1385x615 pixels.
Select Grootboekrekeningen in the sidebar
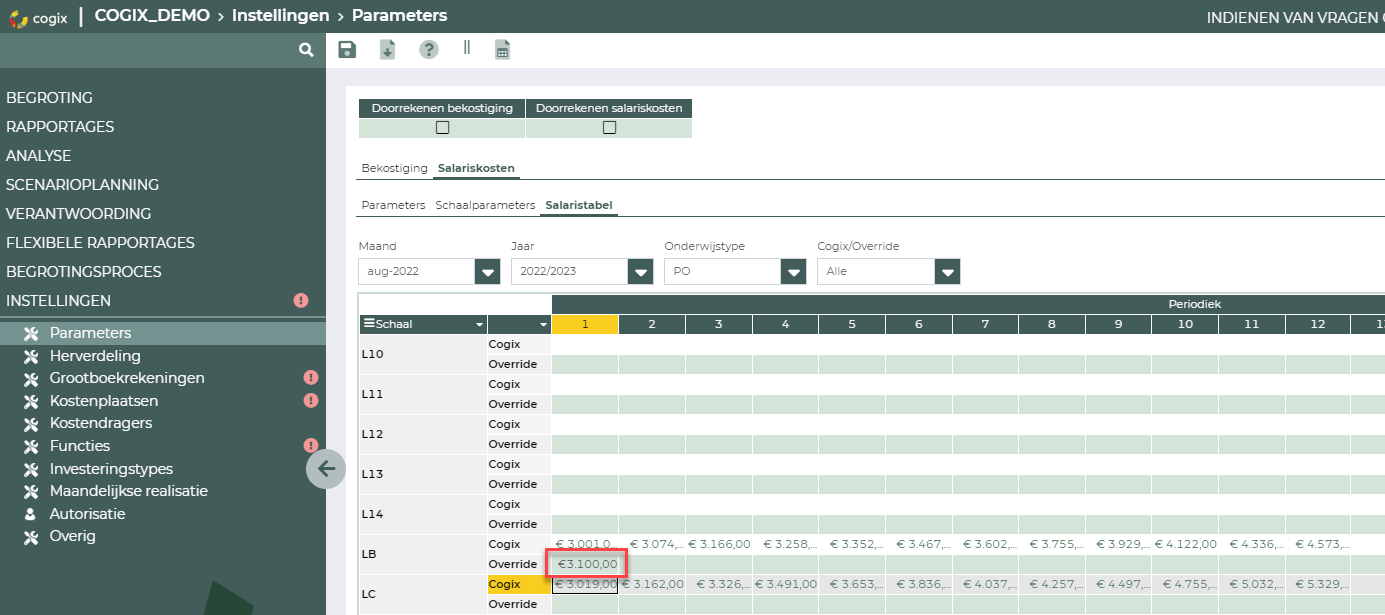(127, 378)
